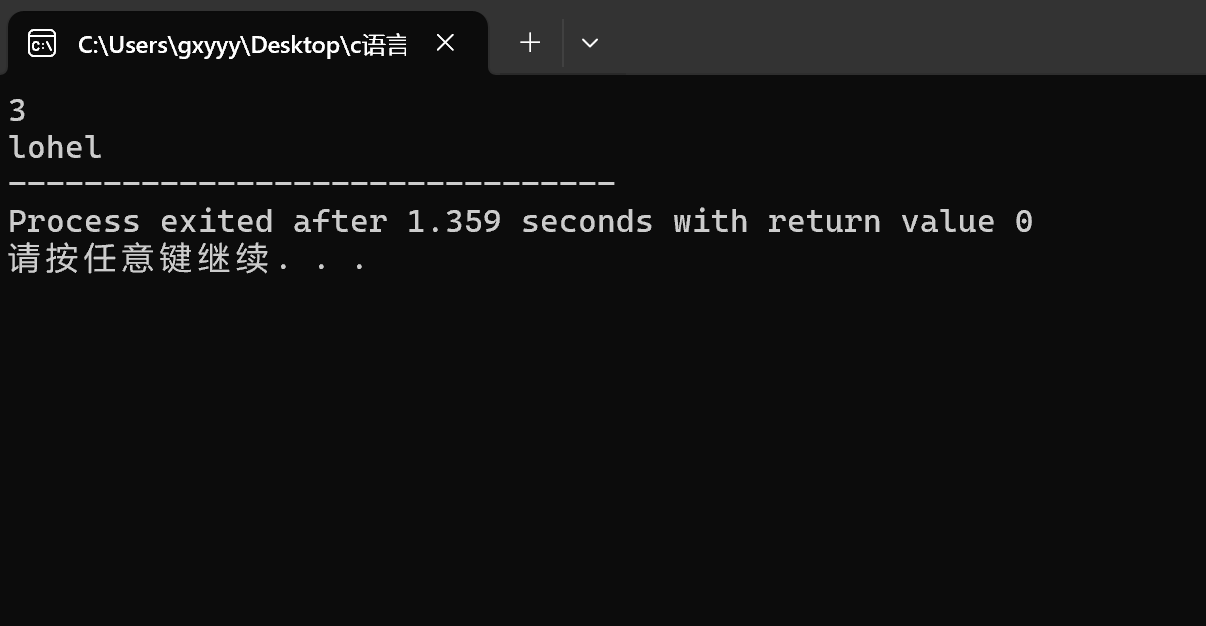This screenshot has height=626, width=1206.
Task: Click the word lohel in the output
Action: coord(55,148)
